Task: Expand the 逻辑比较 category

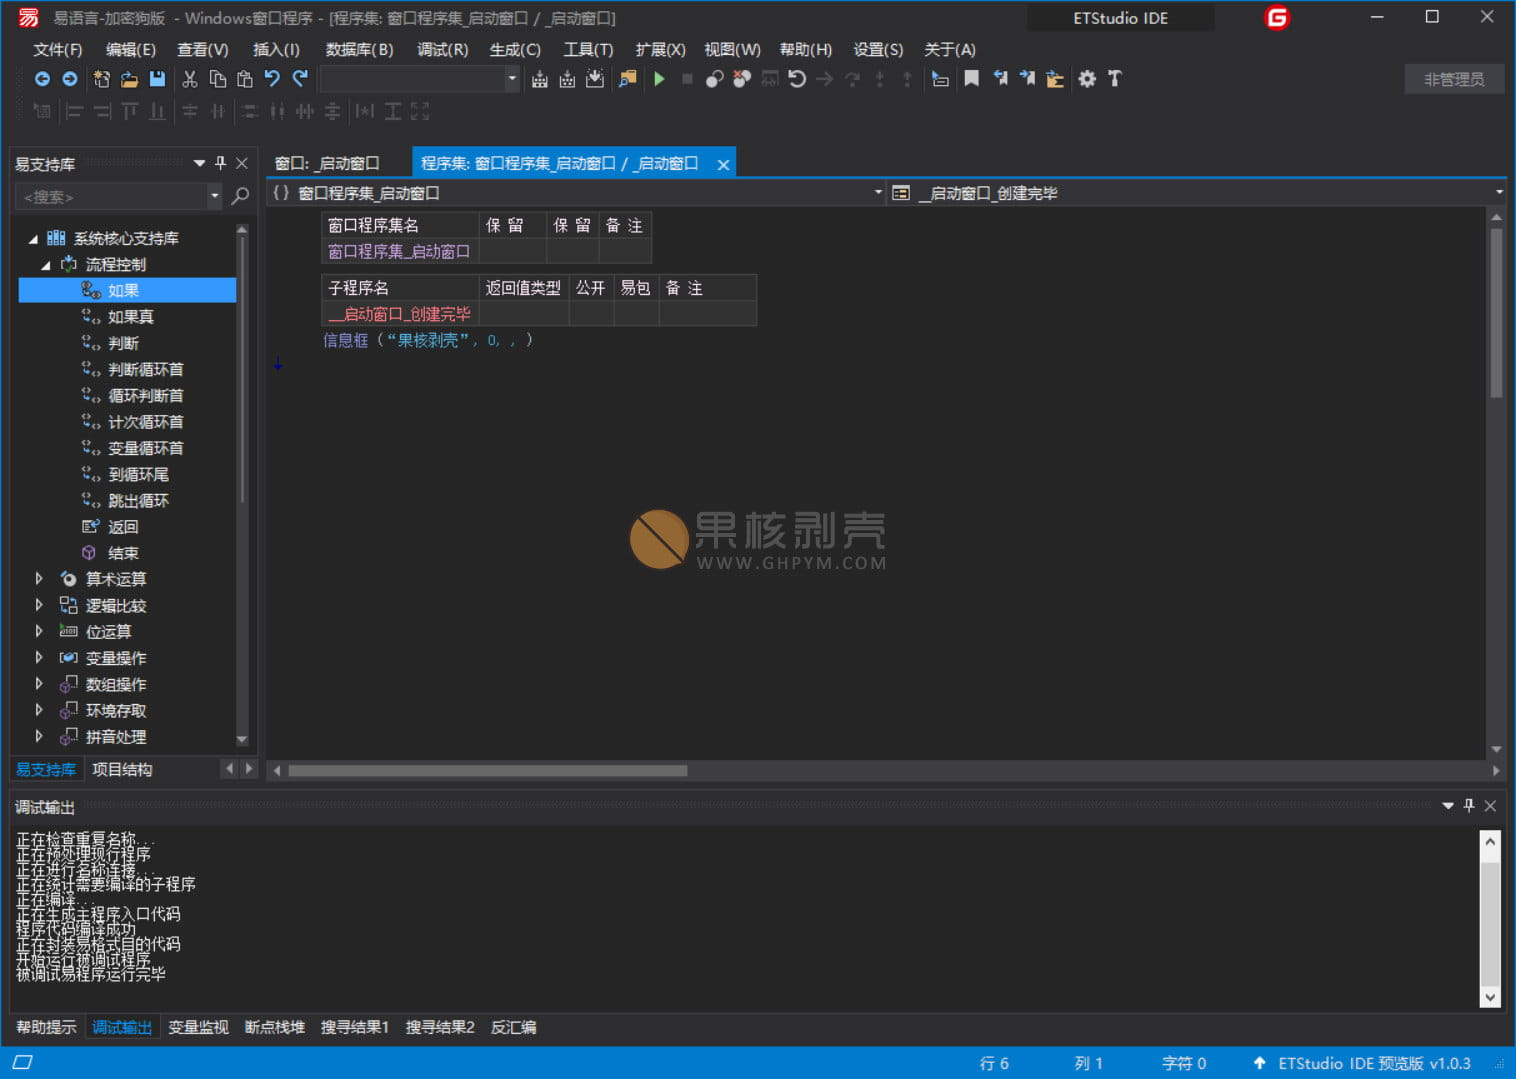Action: pyautogui.click(x=39, y=605)
